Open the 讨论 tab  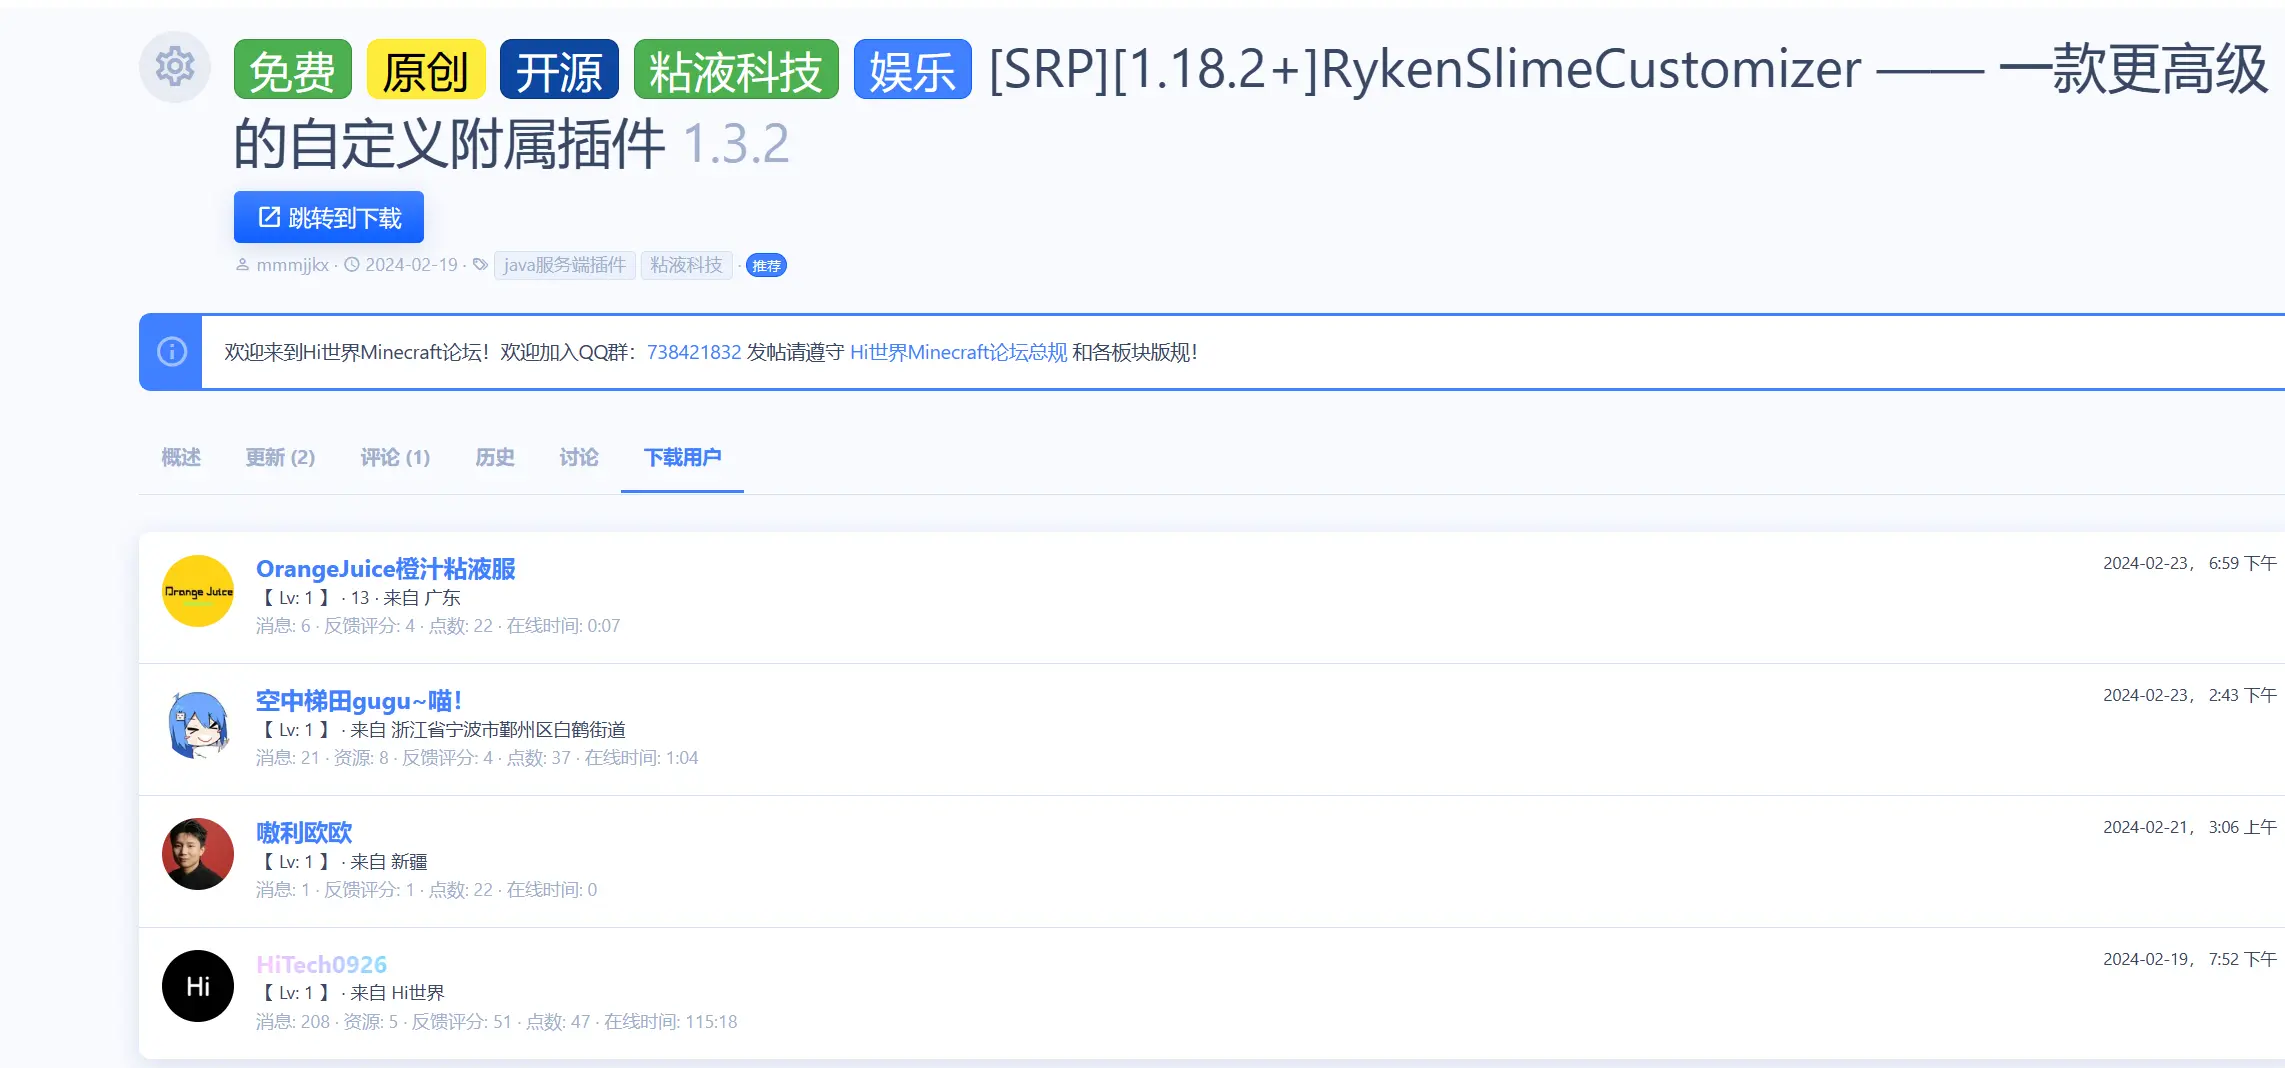(x=579, y=458)
